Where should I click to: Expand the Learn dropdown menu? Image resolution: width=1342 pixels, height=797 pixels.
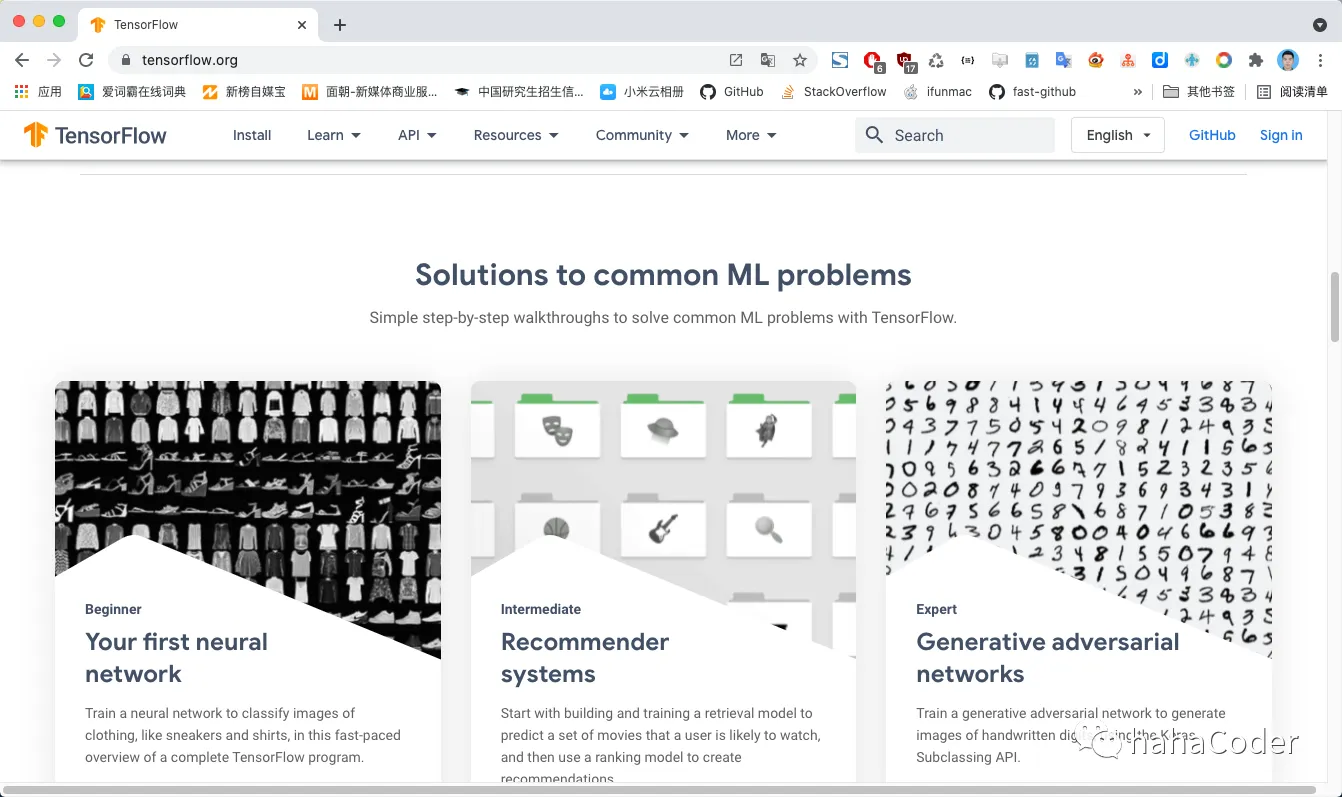pos(334,135)
